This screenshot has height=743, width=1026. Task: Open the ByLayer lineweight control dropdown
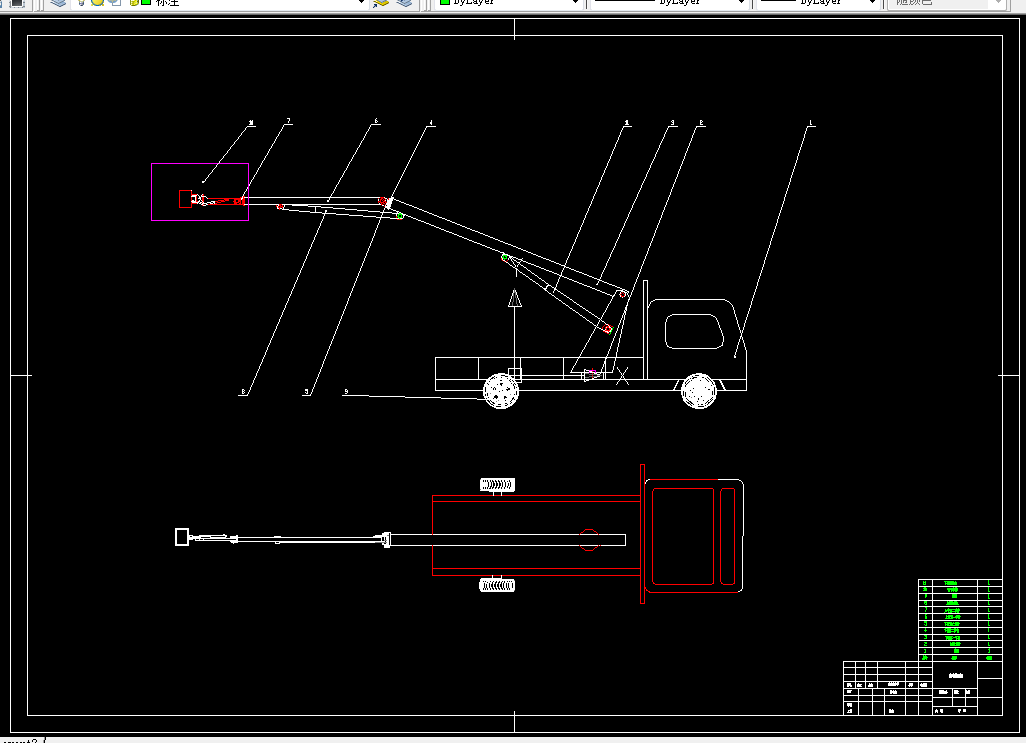(872, 2)
